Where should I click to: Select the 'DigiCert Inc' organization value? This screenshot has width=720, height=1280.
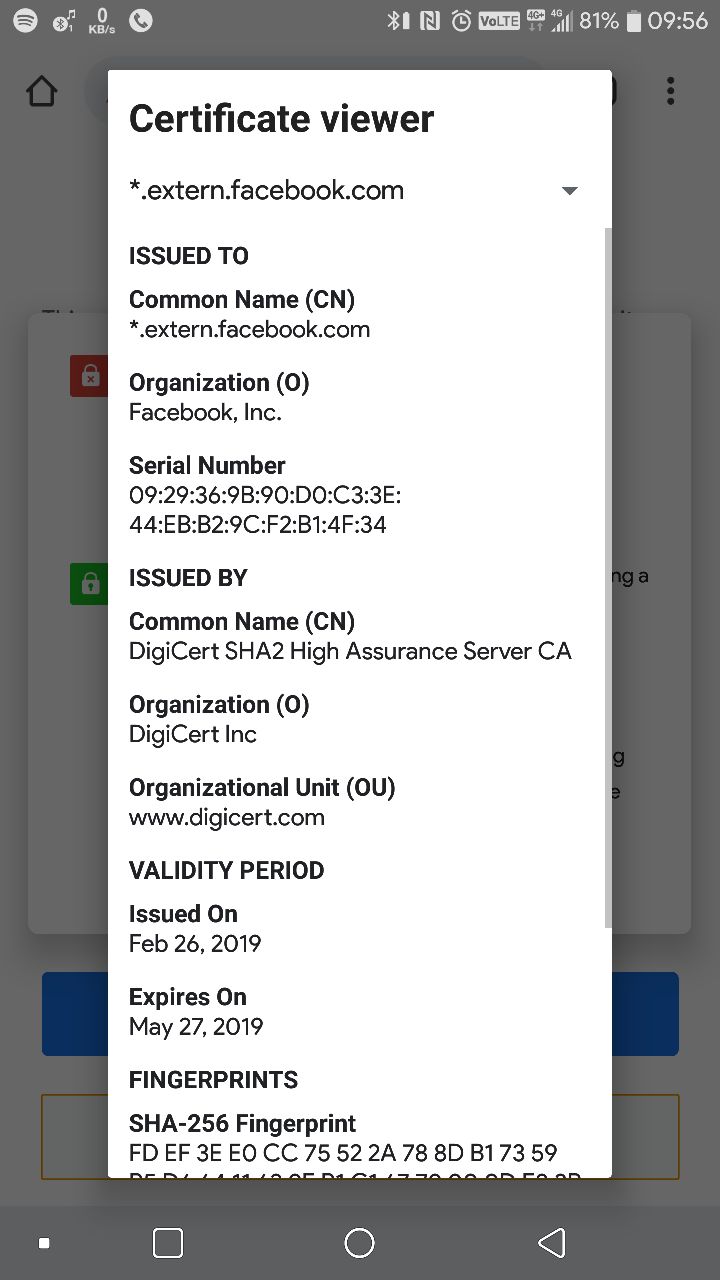193,734
